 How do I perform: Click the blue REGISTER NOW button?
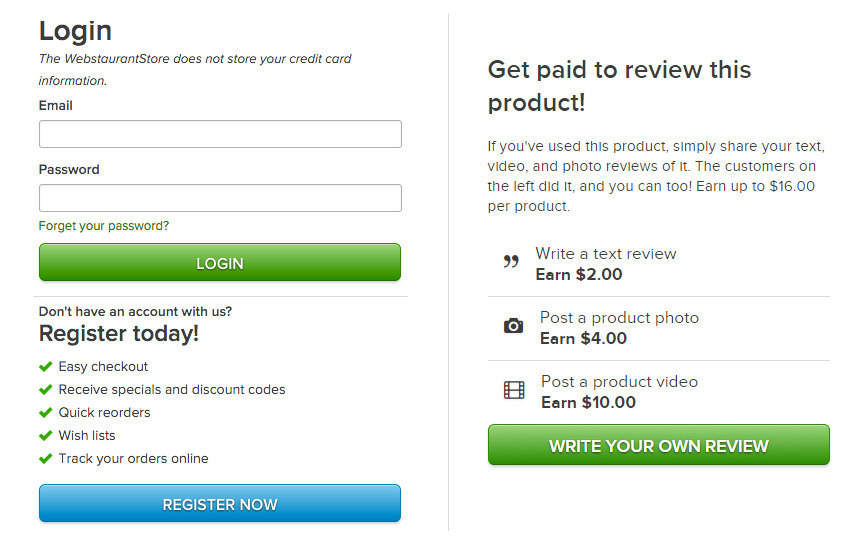(220, 503)
